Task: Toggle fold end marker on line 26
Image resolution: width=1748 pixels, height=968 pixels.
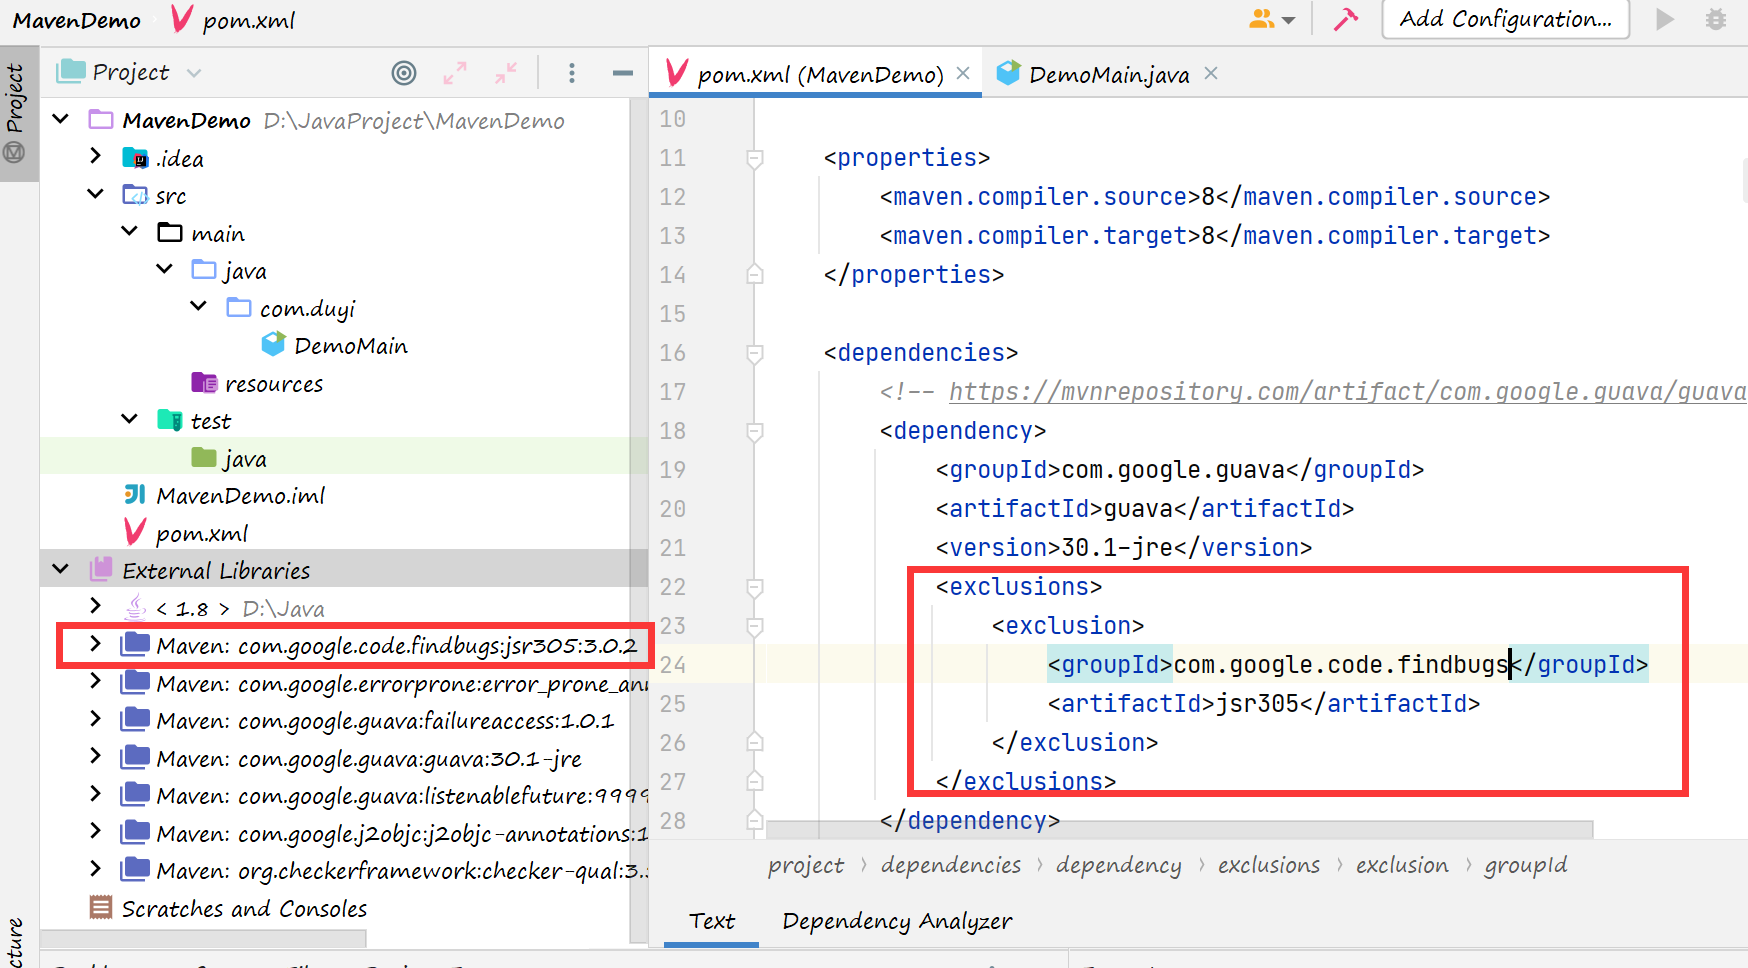Action: (755, 742)
